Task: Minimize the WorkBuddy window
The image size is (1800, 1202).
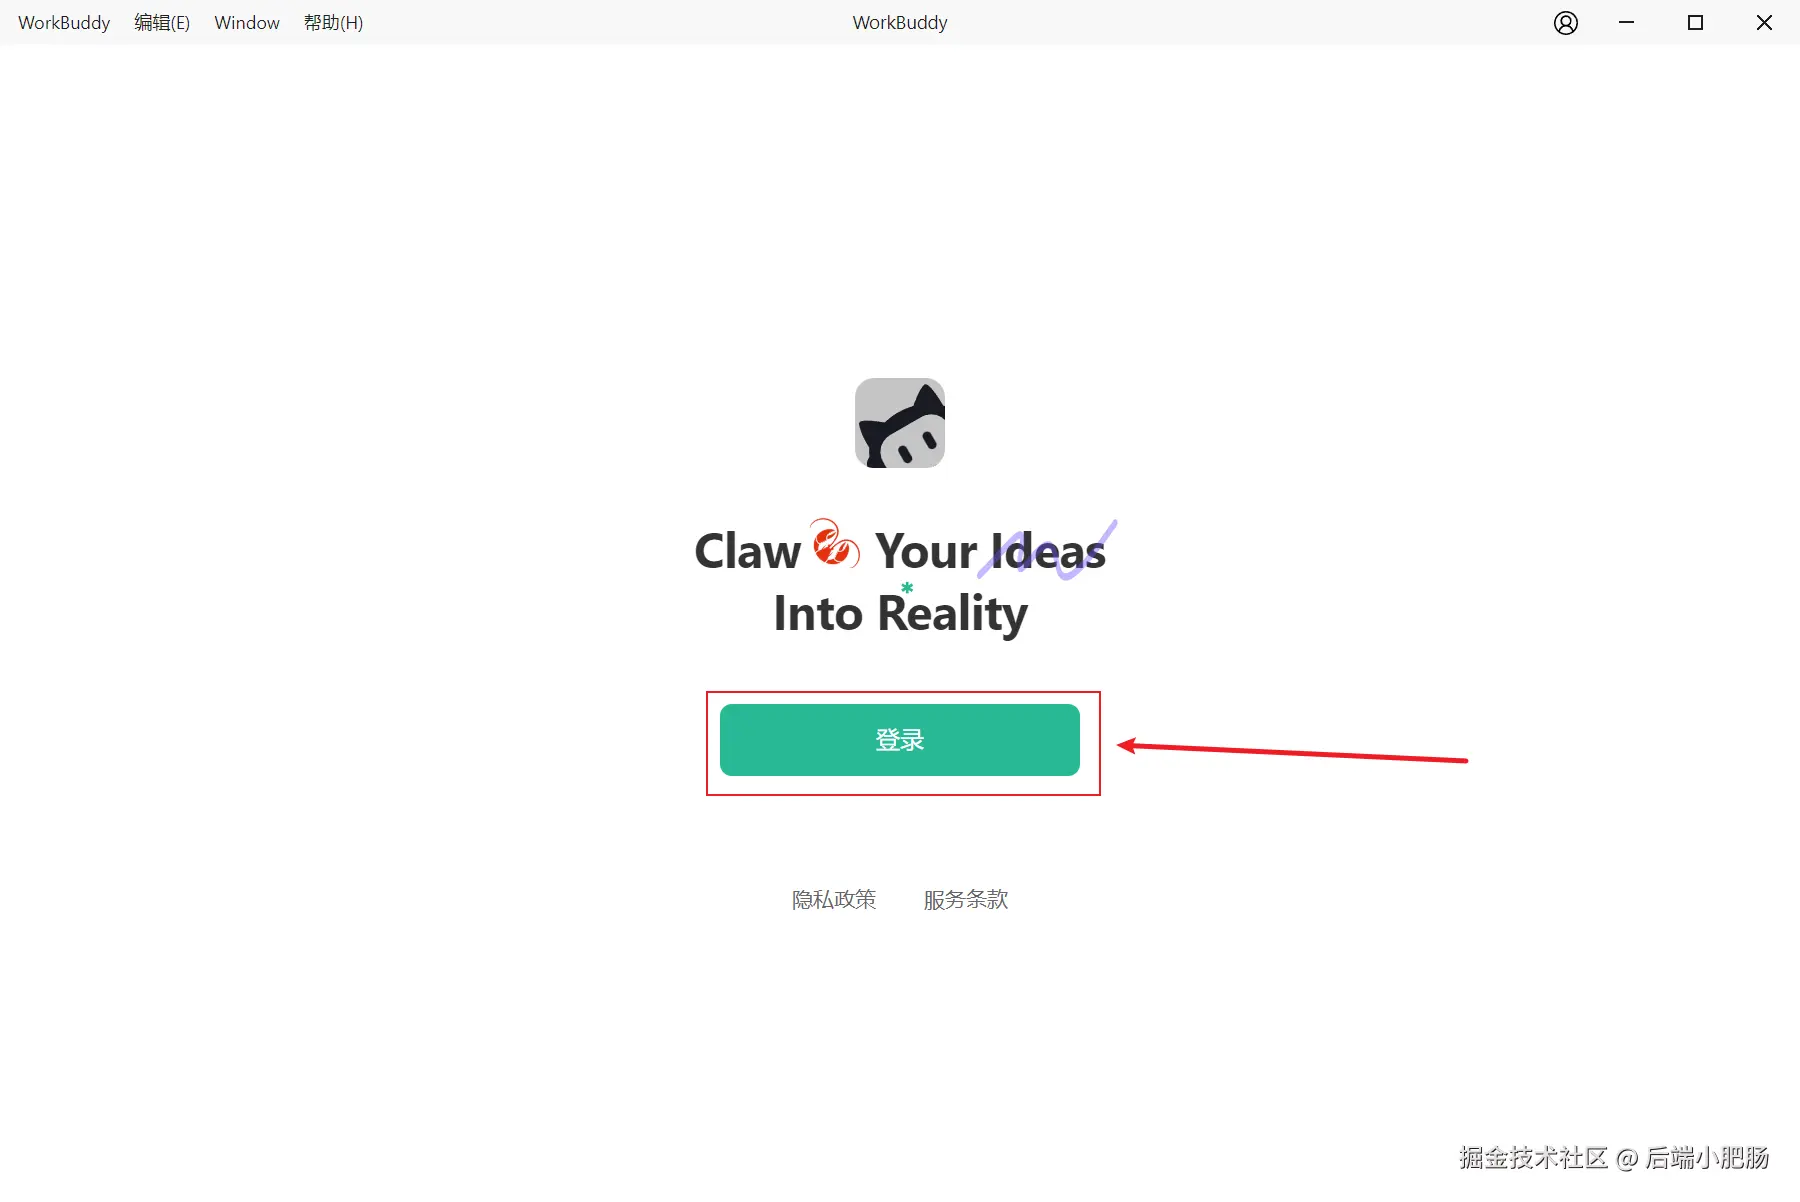Action: point(1627,23)
